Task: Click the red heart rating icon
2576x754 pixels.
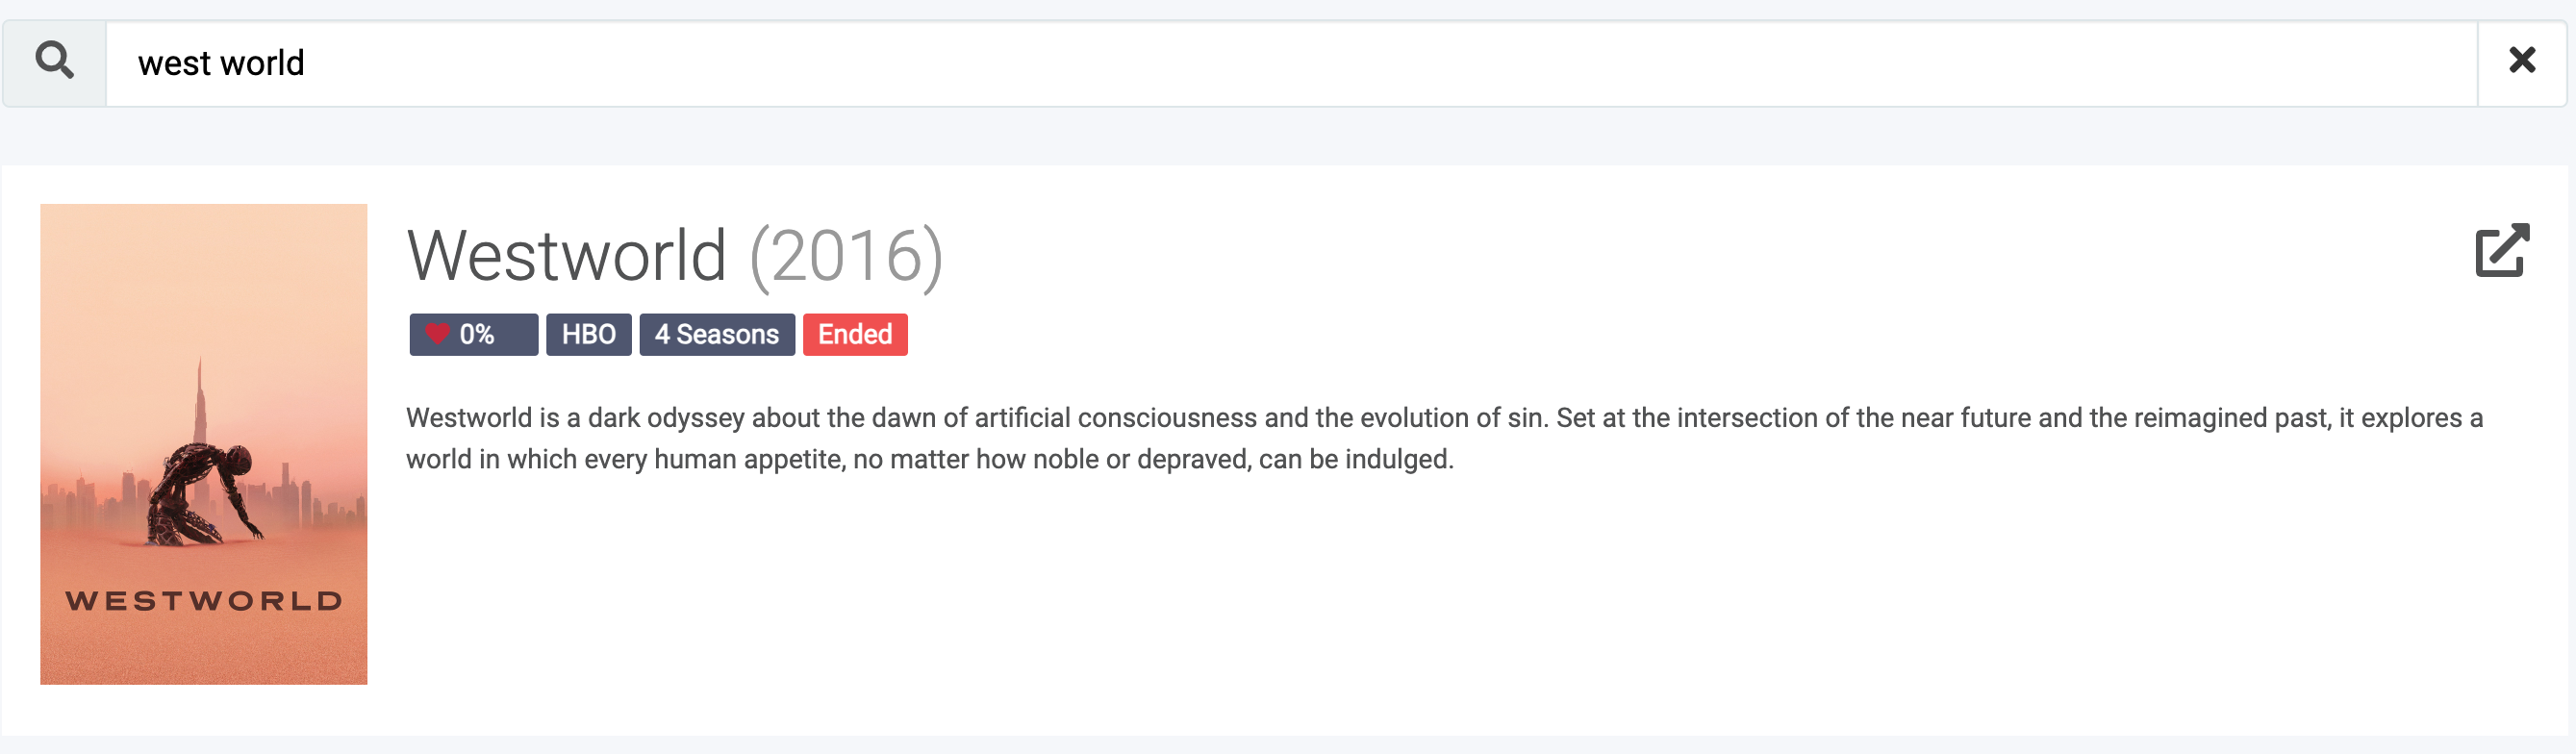Action: pyautogui.click(x=437, y=334)
